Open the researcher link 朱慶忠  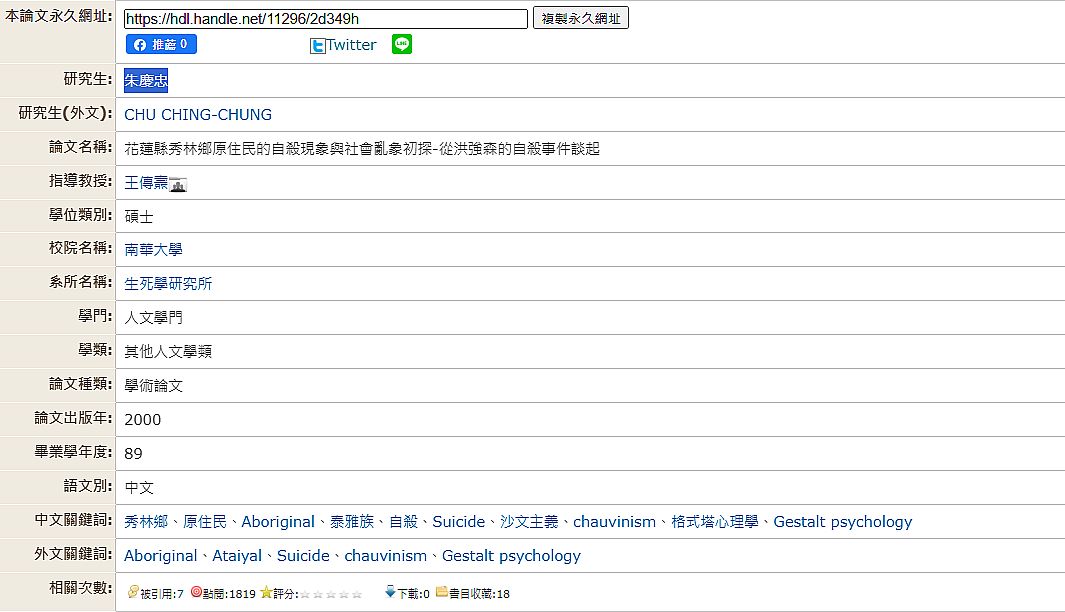tap(146, 81)
